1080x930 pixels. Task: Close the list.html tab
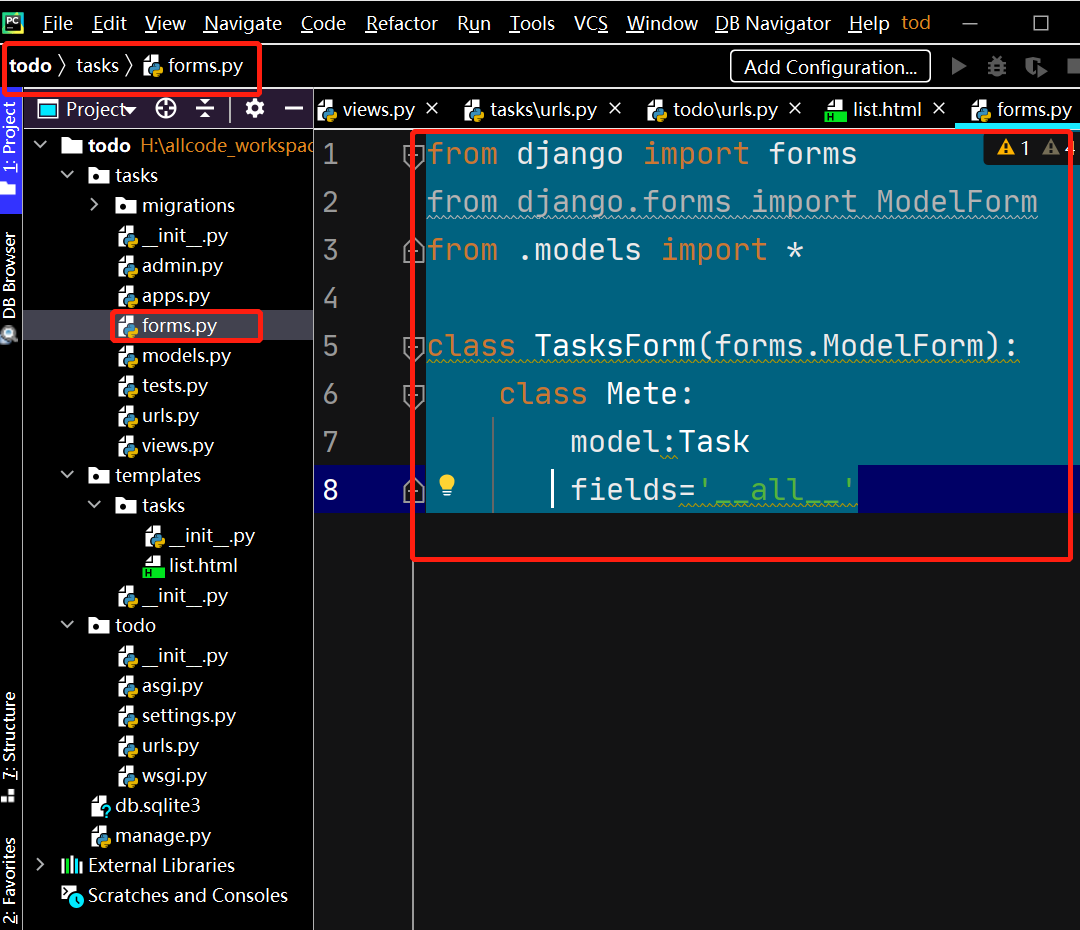point(939,109)
